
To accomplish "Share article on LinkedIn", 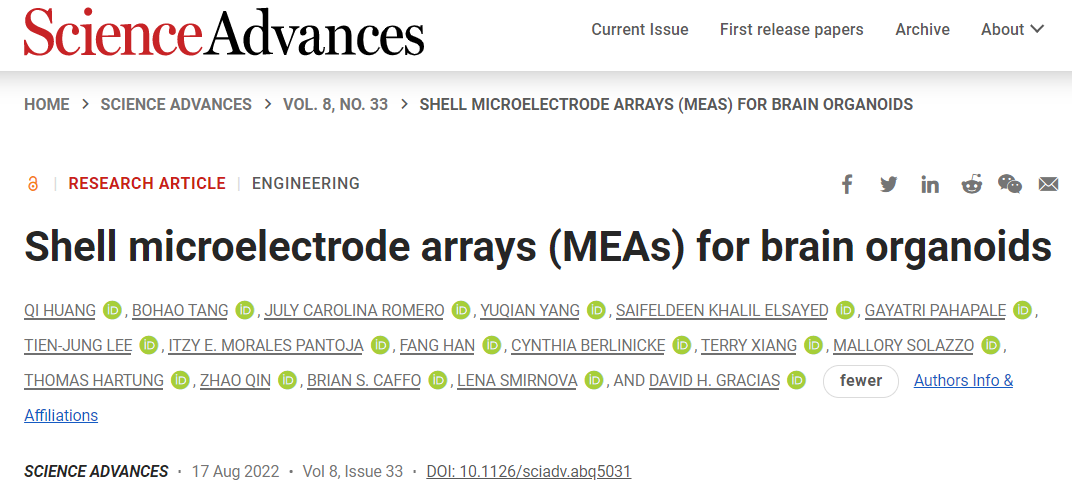I will coord(930,184).
